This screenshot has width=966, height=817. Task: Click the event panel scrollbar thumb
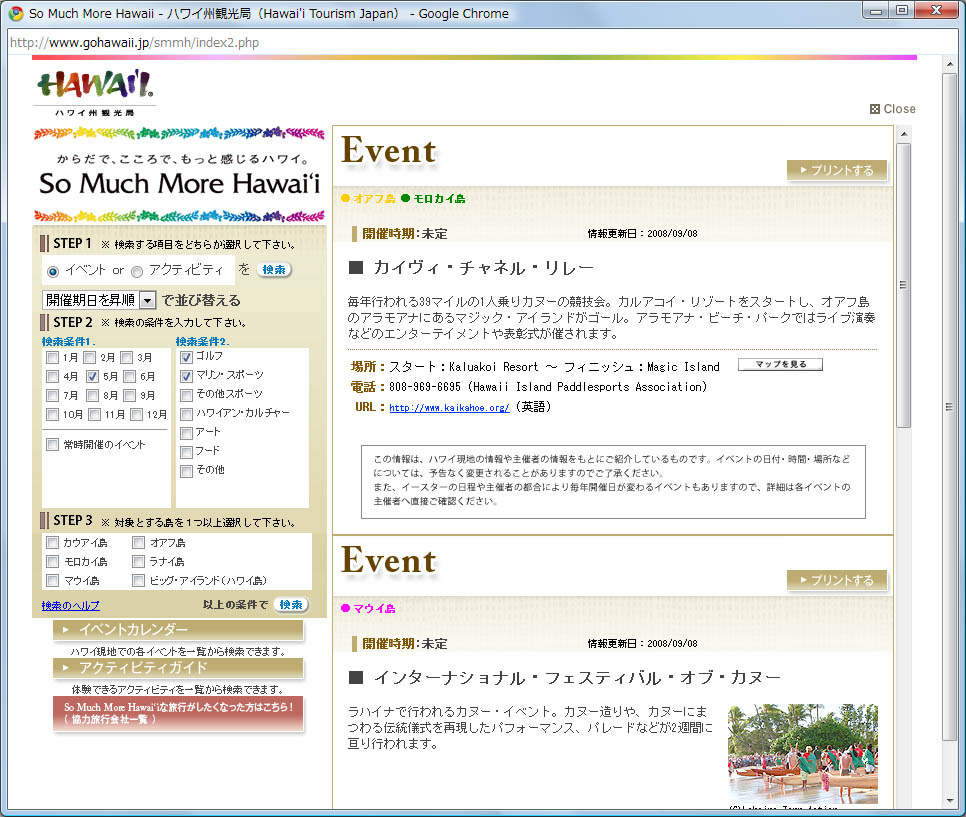click(x=904, y=285)
